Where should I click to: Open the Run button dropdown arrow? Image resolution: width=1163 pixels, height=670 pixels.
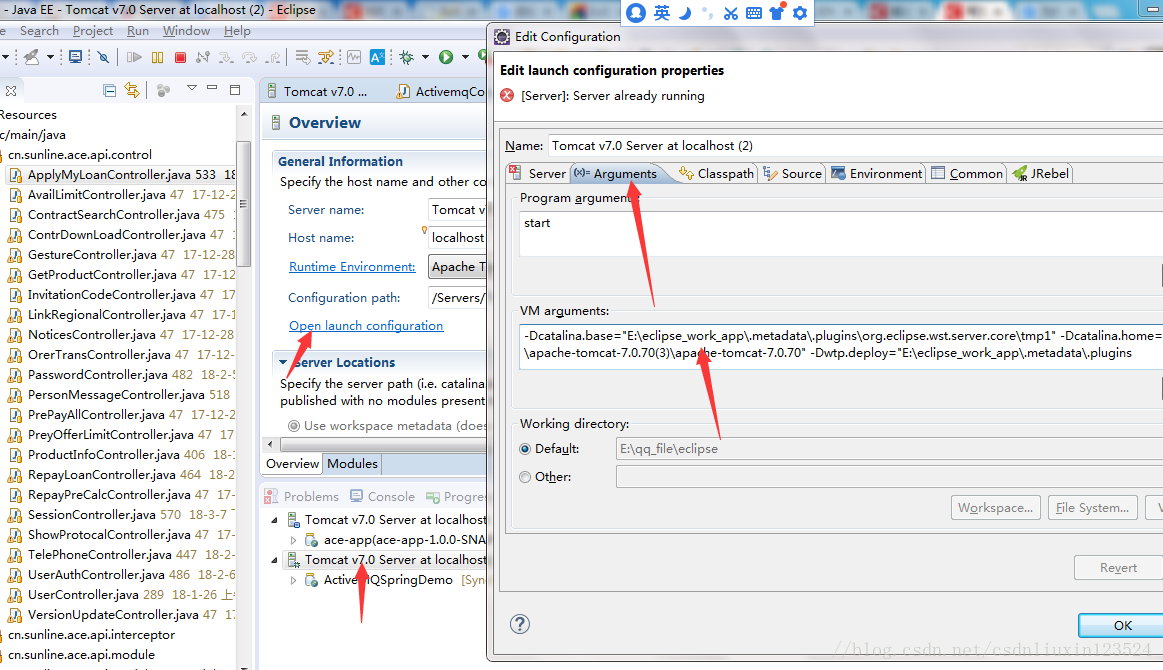[x=465, y=57]
